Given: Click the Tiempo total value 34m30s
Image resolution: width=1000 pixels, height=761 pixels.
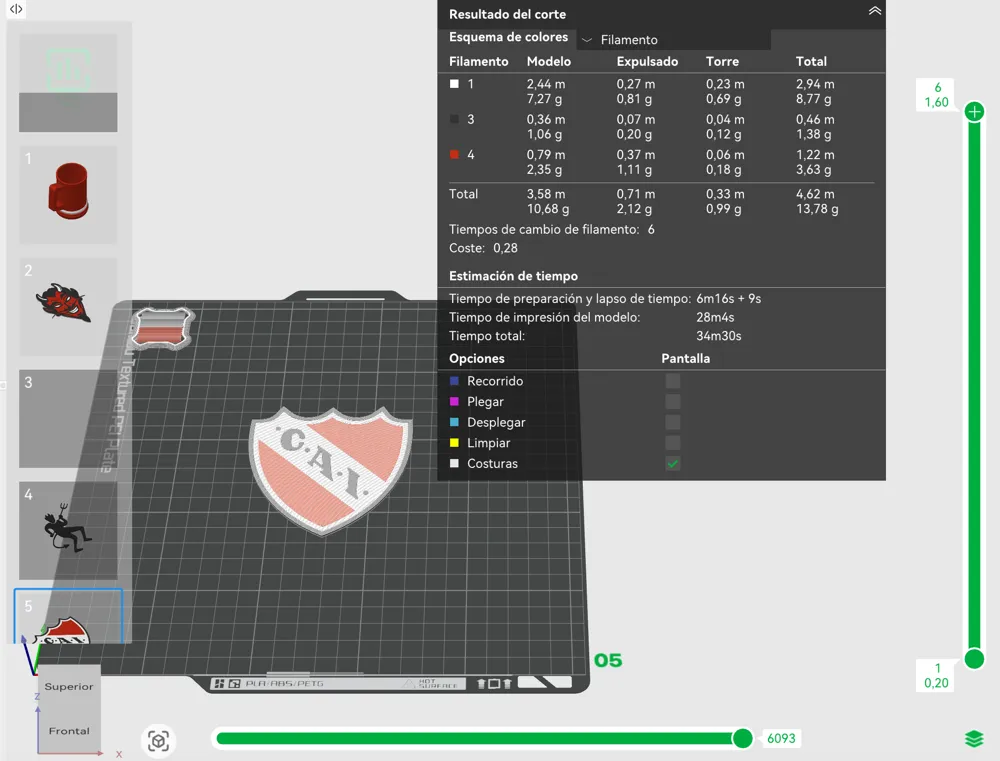Looking at the screenshot, I should click(718, 336).
